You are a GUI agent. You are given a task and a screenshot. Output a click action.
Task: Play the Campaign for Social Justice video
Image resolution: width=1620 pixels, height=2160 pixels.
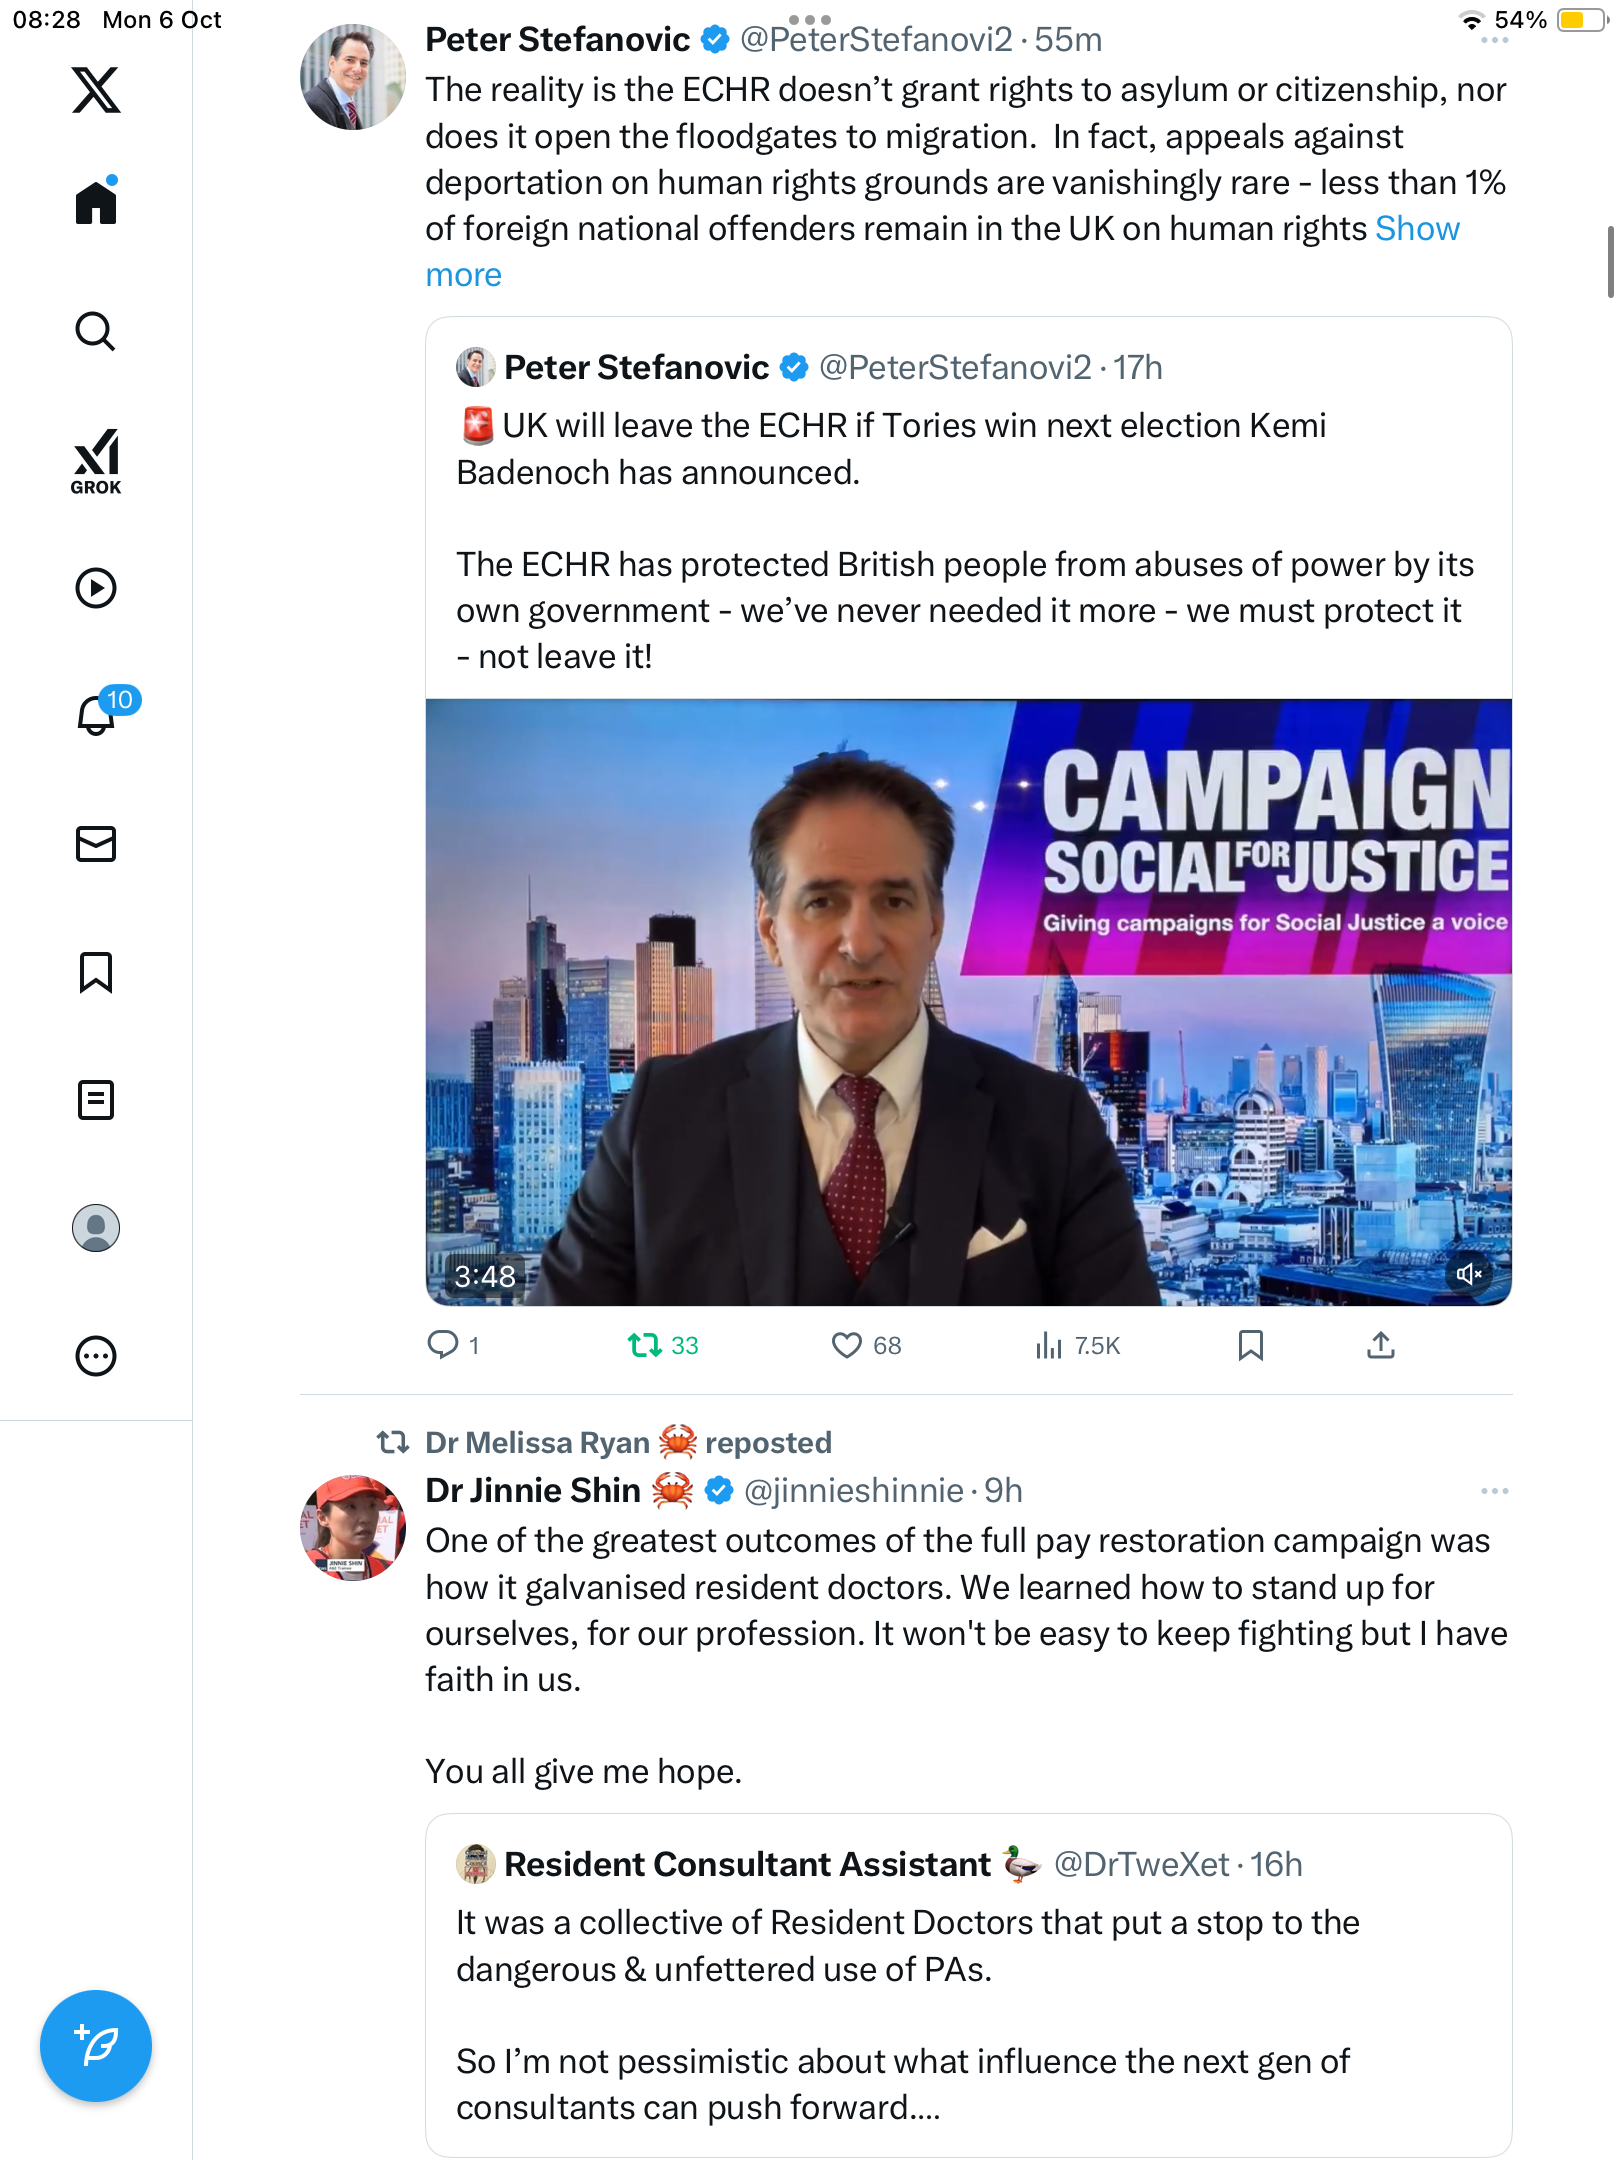pos(968,1002)
